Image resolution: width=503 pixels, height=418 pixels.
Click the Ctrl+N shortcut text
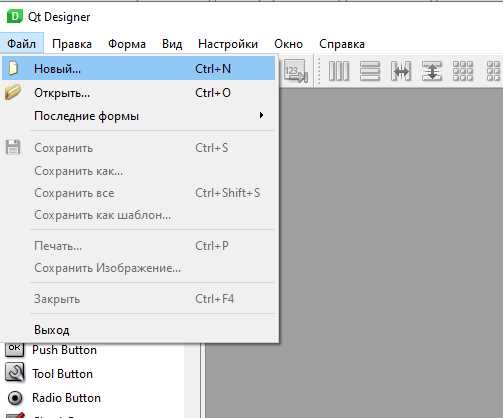(x=213, y=69)
